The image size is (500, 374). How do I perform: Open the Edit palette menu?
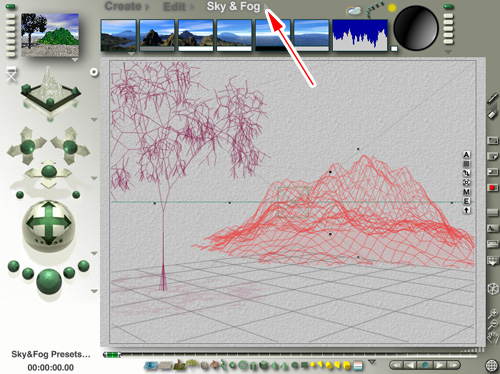[174, 7]
